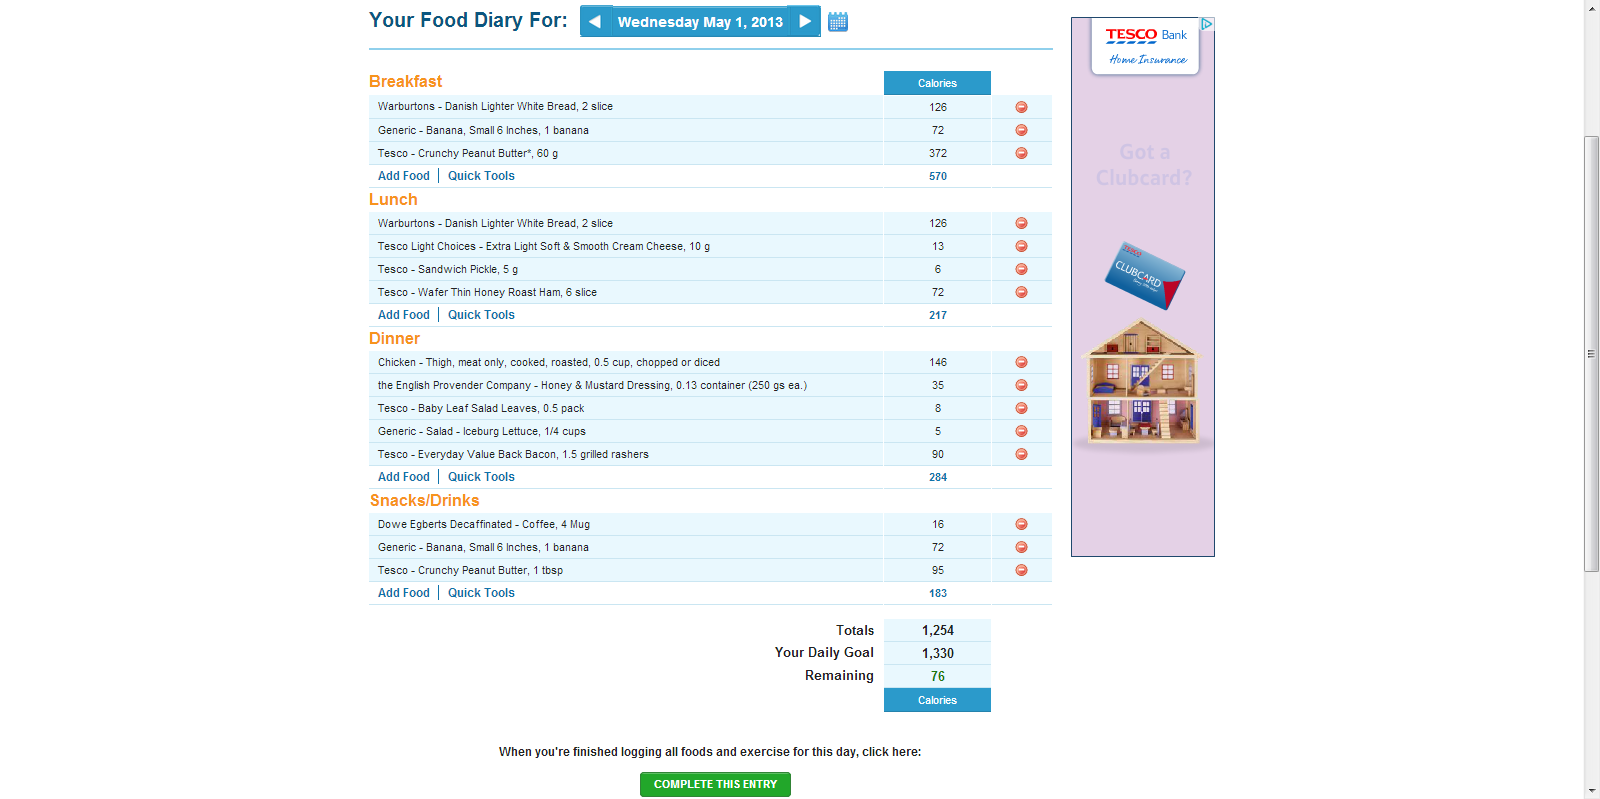
Task: Remove Honey & Mustard Dressing entry
Action: [1021, 385]
